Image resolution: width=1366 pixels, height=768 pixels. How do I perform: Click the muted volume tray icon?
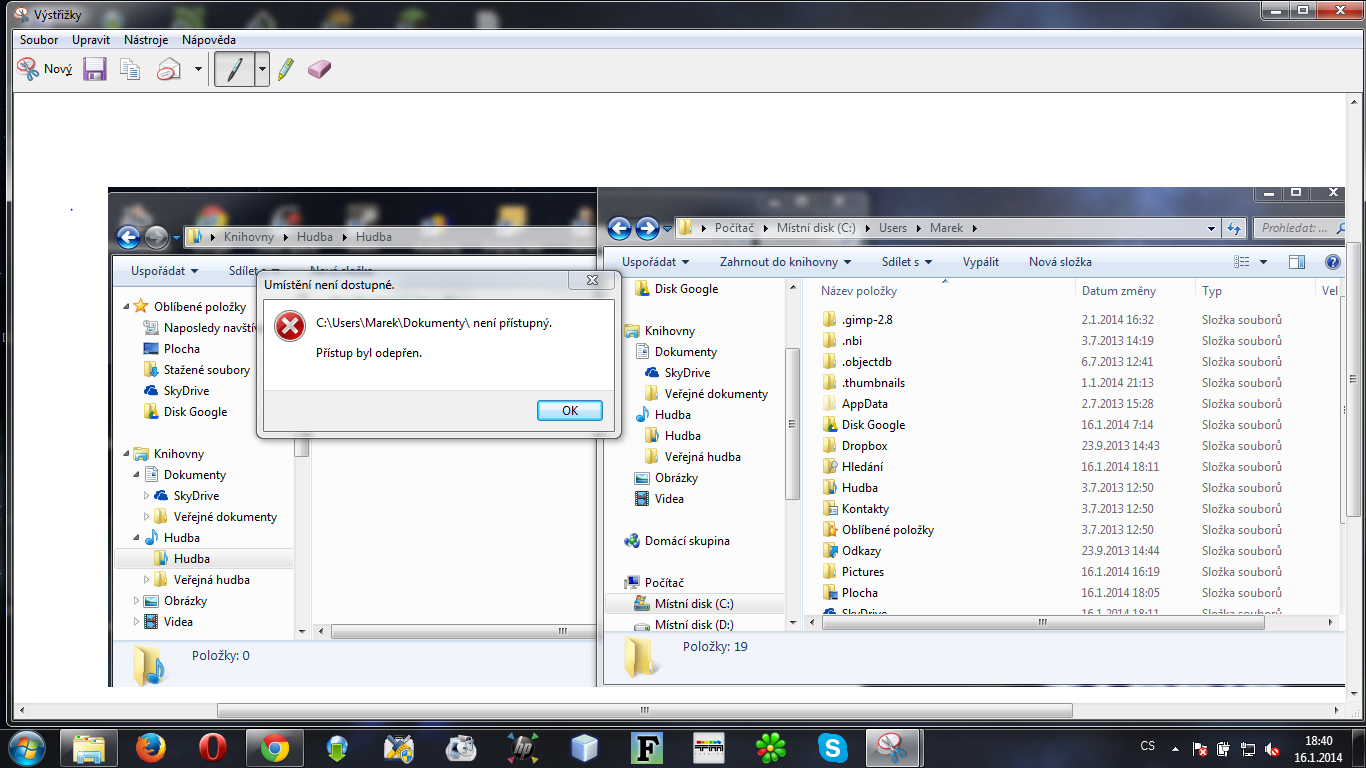point(1273,748)
